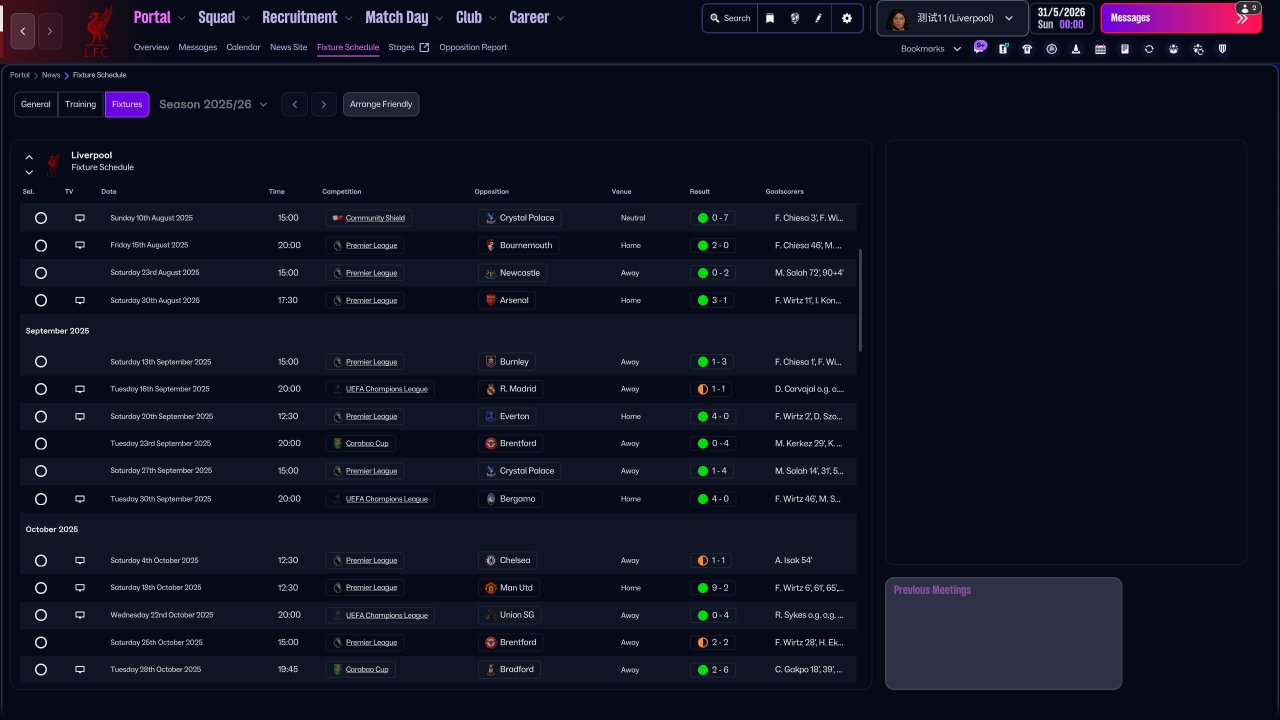Viewport: 1280px width, 720px height.
Task: Select the Chelsea fixture radio button
Action: click(41, 561)
